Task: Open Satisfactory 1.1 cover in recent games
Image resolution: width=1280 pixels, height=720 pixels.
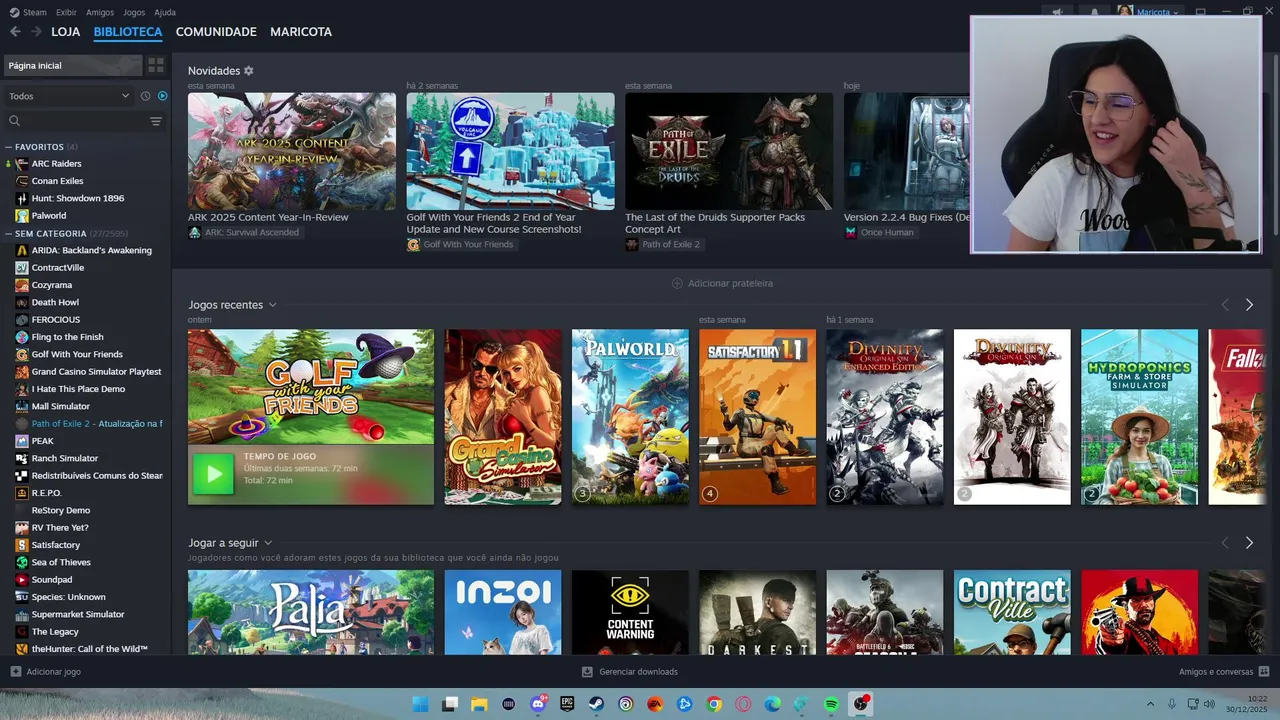Action: pos(757,417)
